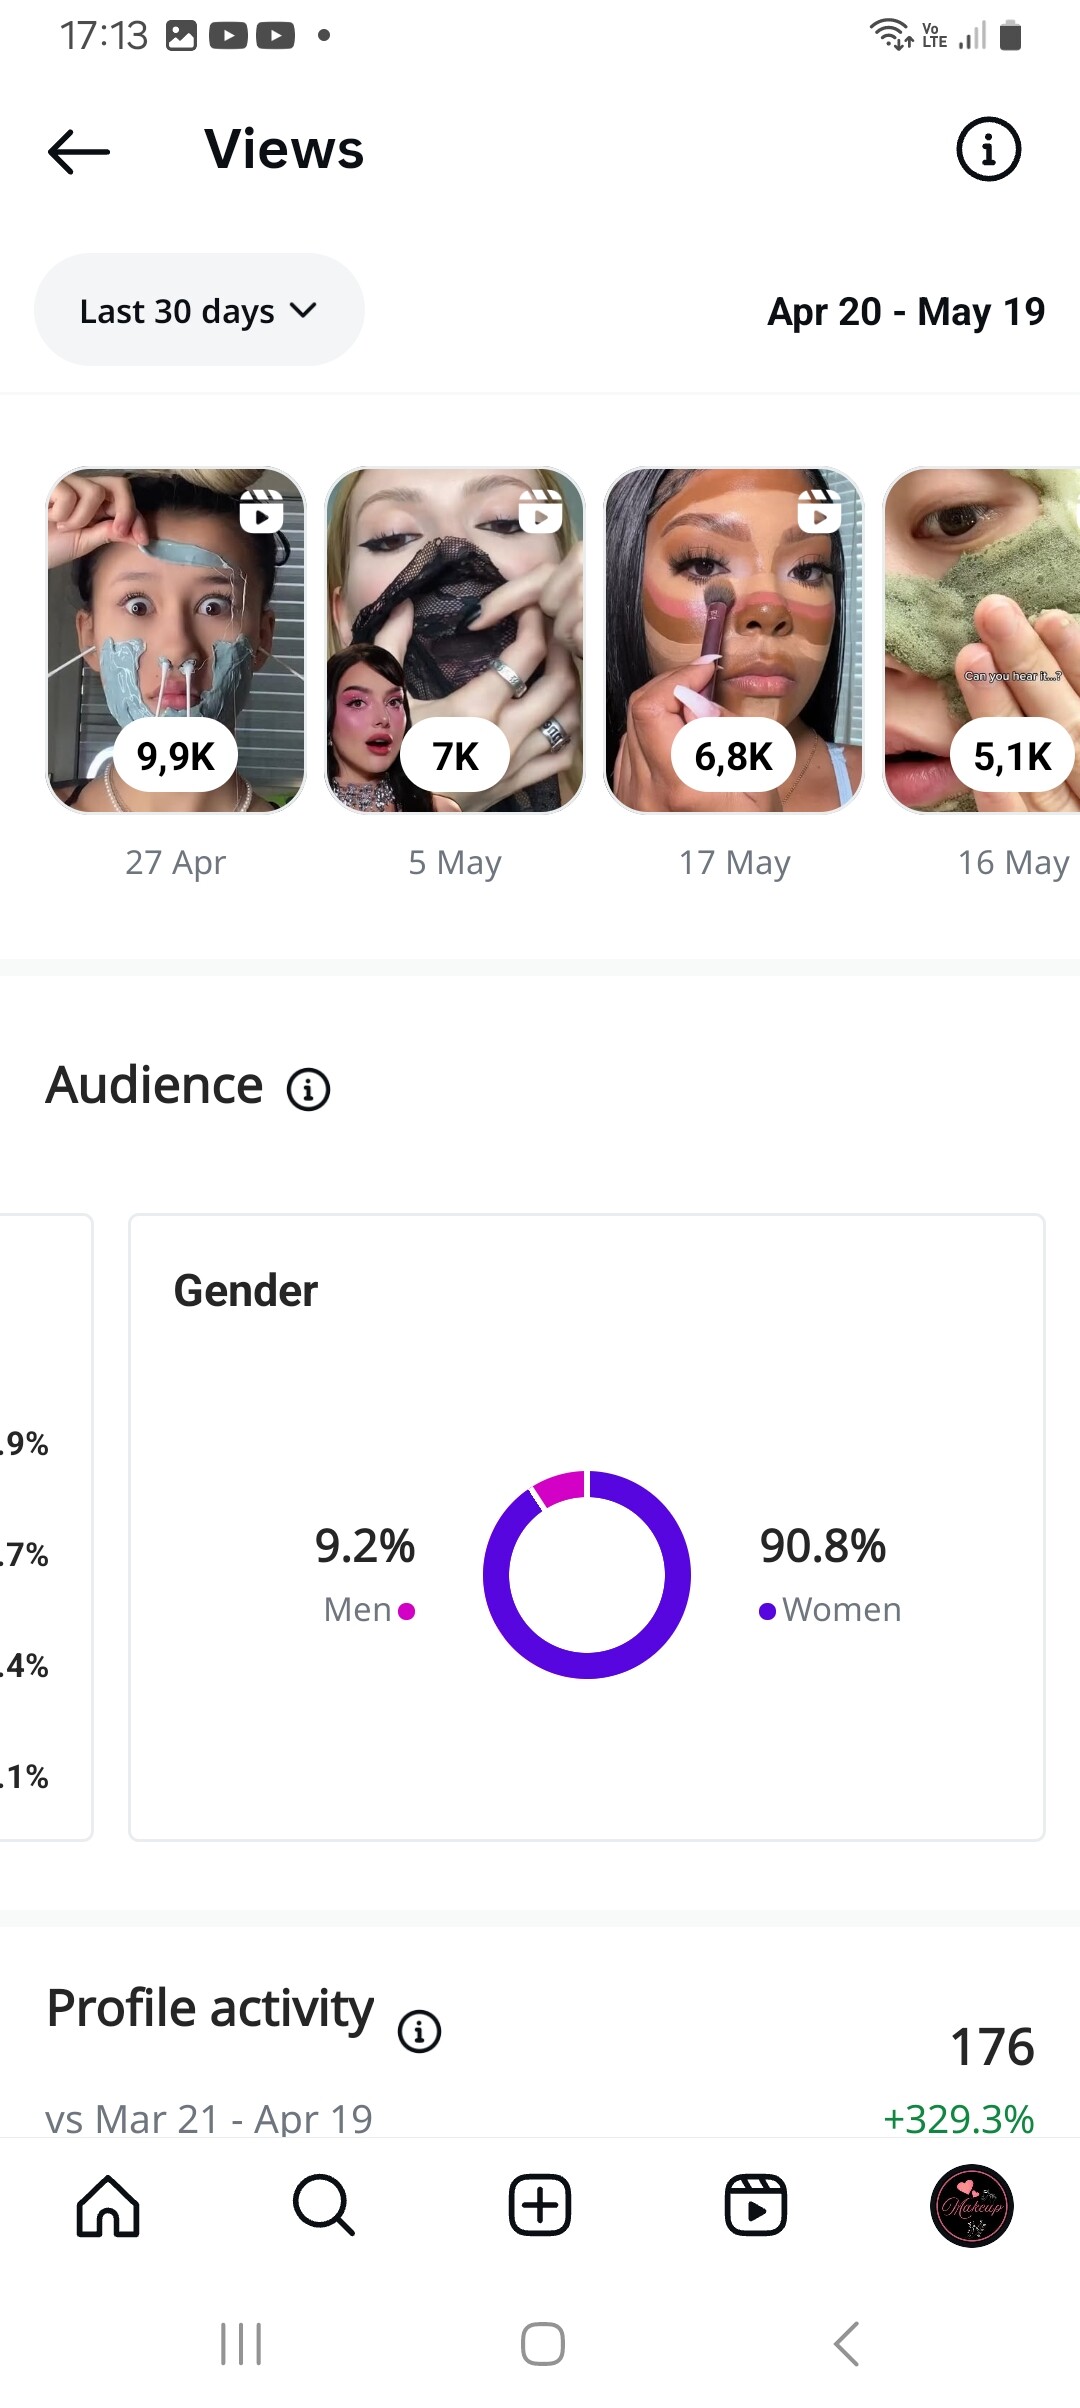Open the reel with 7K views
This screenshot has width=1080, height=2408.
pos(455,640)
